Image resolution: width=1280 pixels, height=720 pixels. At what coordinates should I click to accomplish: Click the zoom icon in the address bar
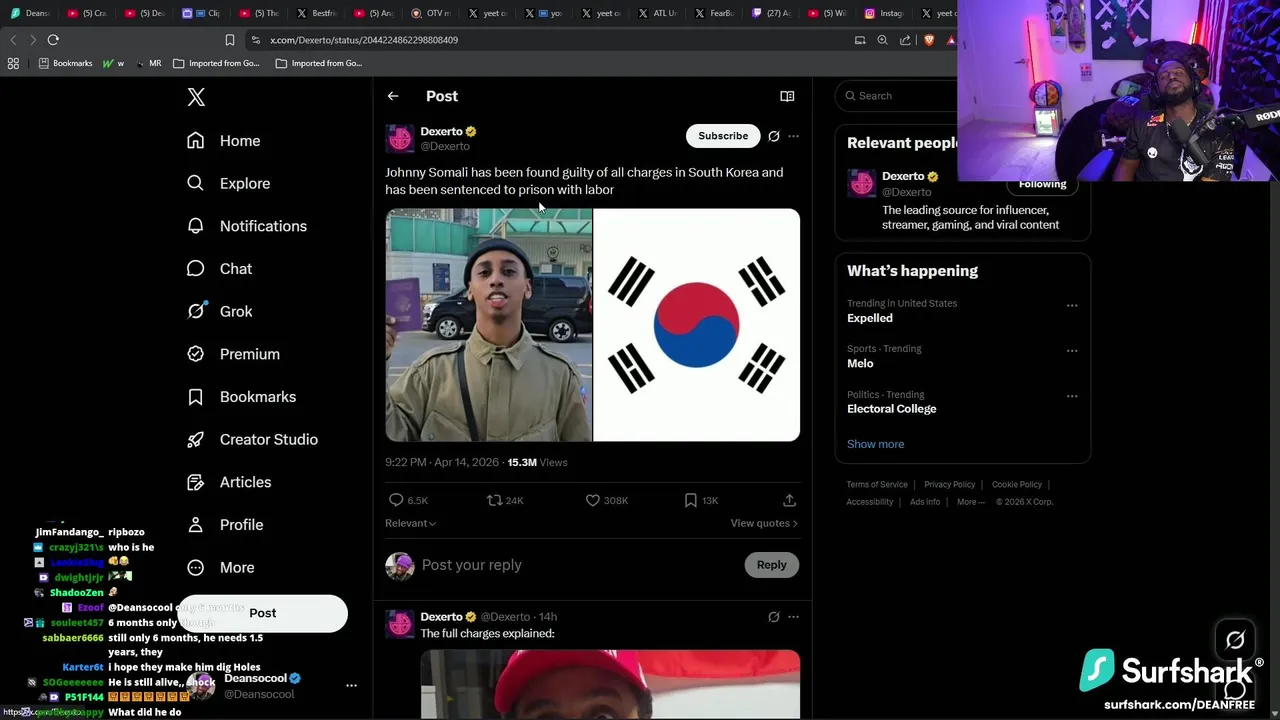[x=882, y=40]
